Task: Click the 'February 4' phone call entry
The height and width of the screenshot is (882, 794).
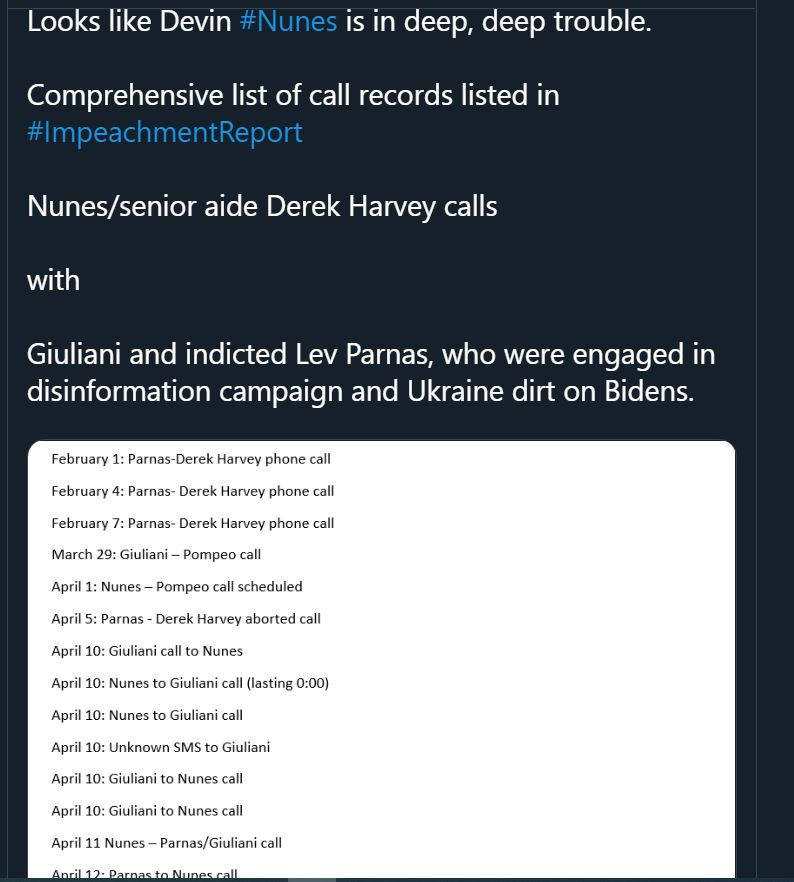Action: tap(192, 491)
